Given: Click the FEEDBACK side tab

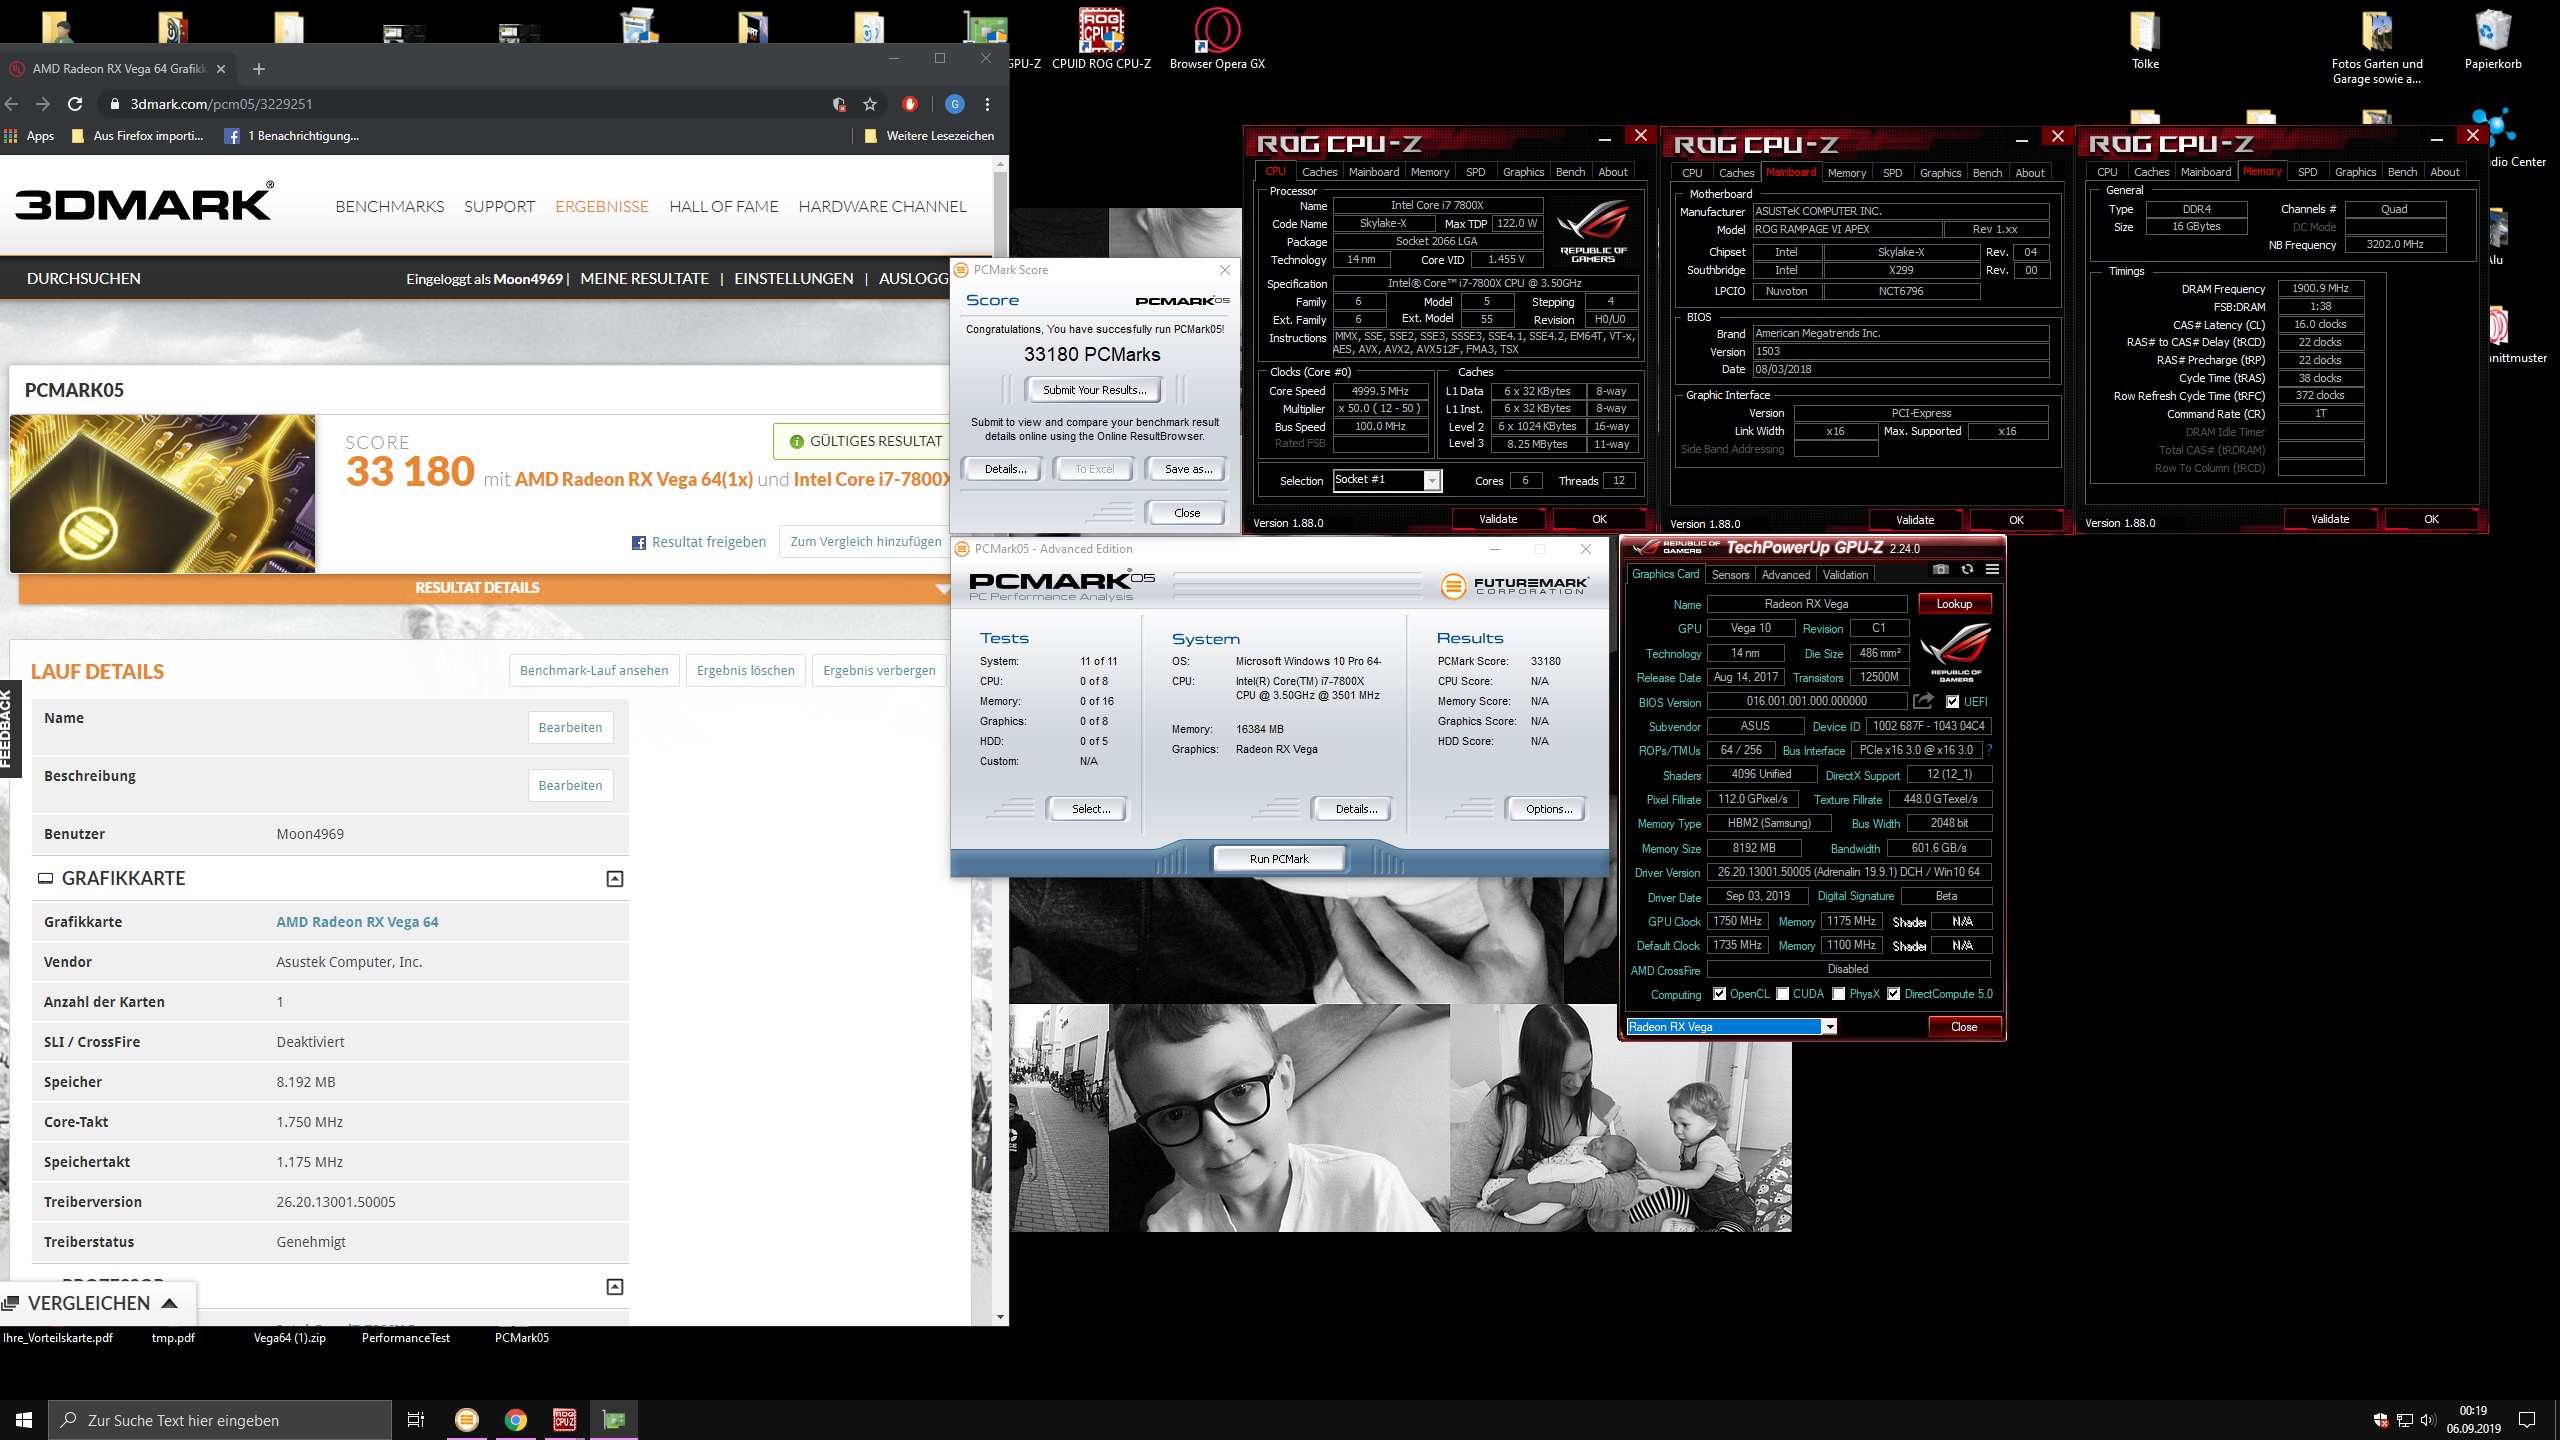Looking at the screenshot, I should (x=9, y=728).
